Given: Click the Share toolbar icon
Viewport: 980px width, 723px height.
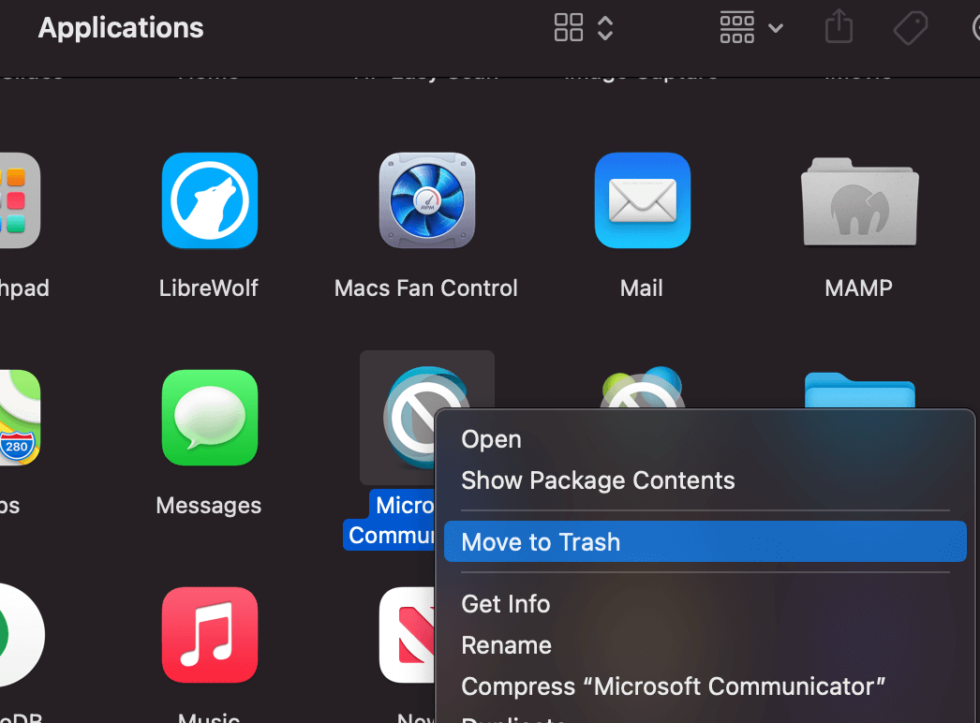Looking at the screenshot, I should click(x=839, y=28).
